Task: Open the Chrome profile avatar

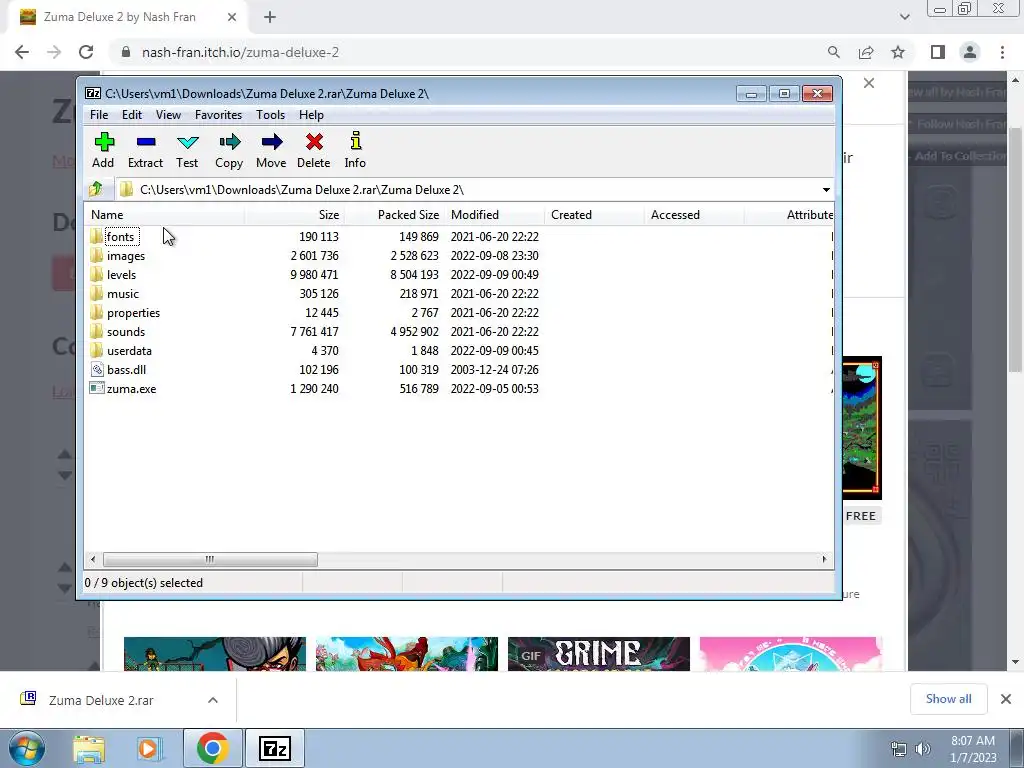Action: coord(970,52)
